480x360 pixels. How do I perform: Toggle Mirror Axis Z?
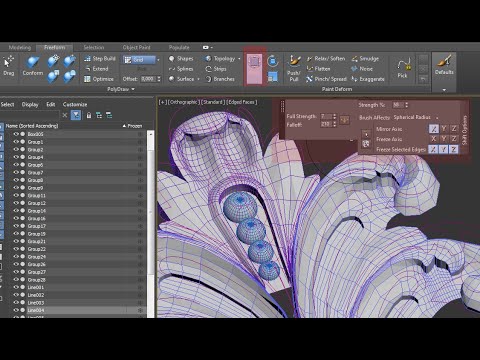coord(454,129)
